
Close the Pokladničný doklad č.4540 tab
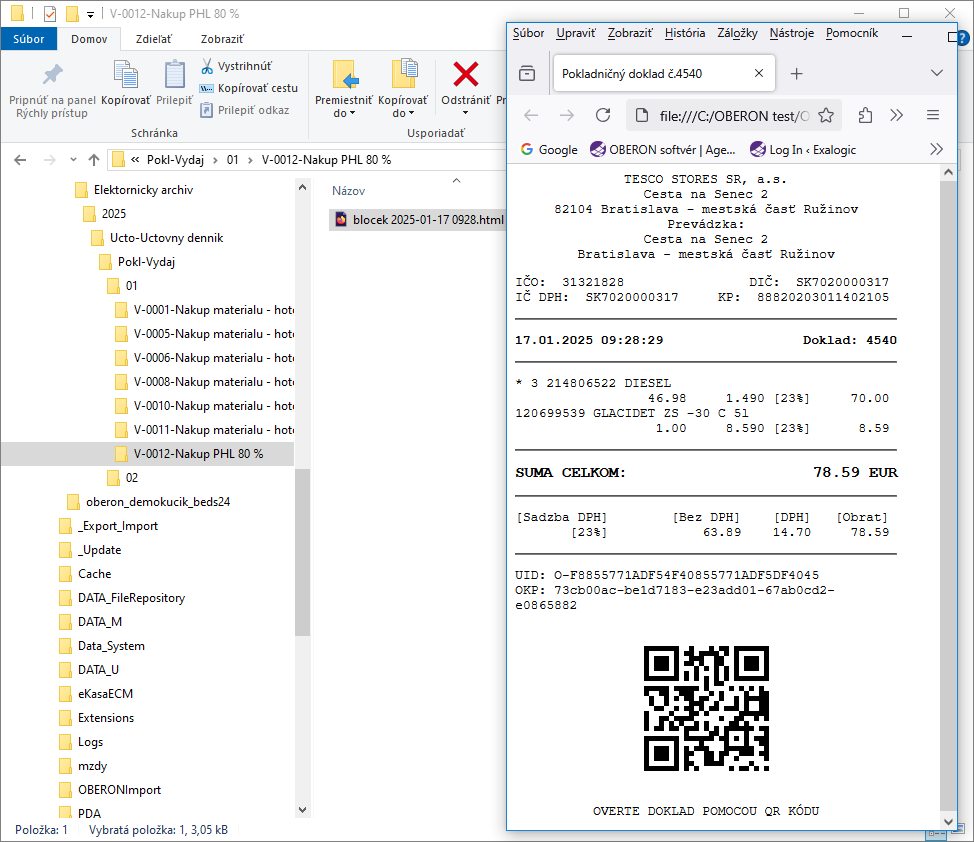[x=758, y=73]
